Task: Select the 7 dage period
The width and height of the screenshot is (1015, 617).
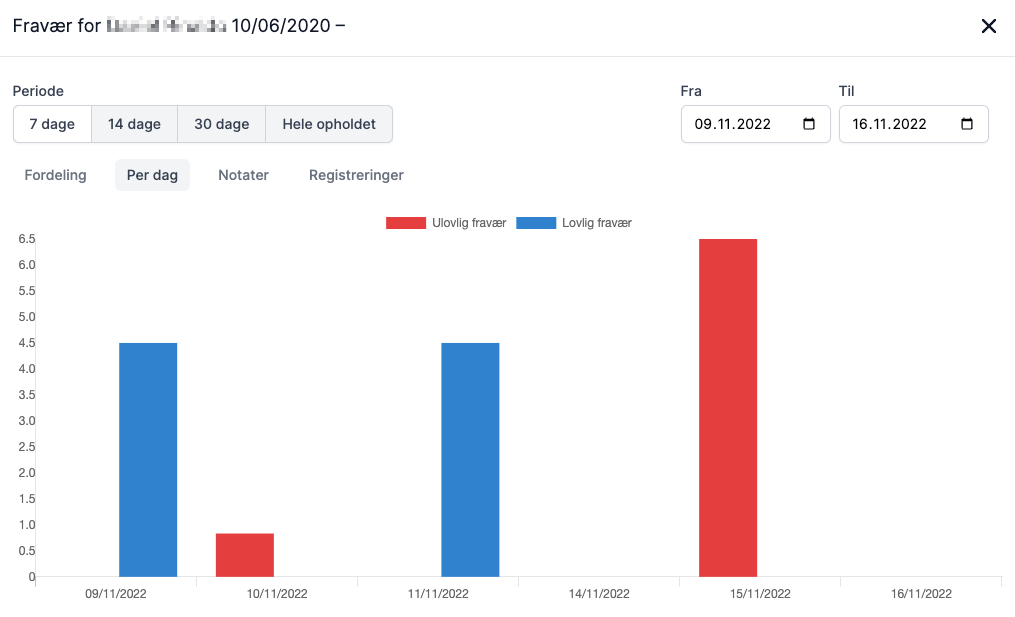Action: click(52, 124)
